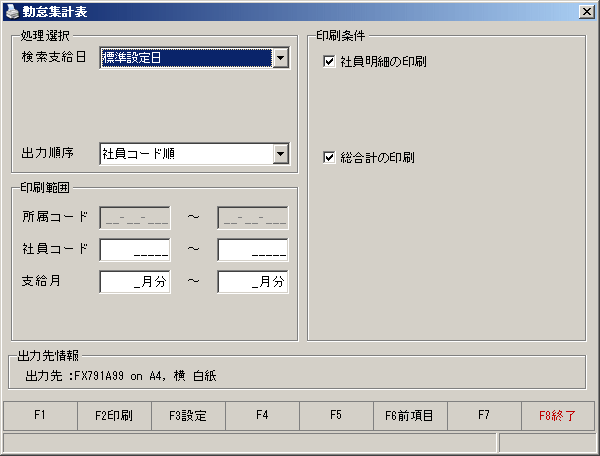The width and height of the screenshot is (600, 456).
Task: Click the F4 function button
Action: (x=262, y=415)
